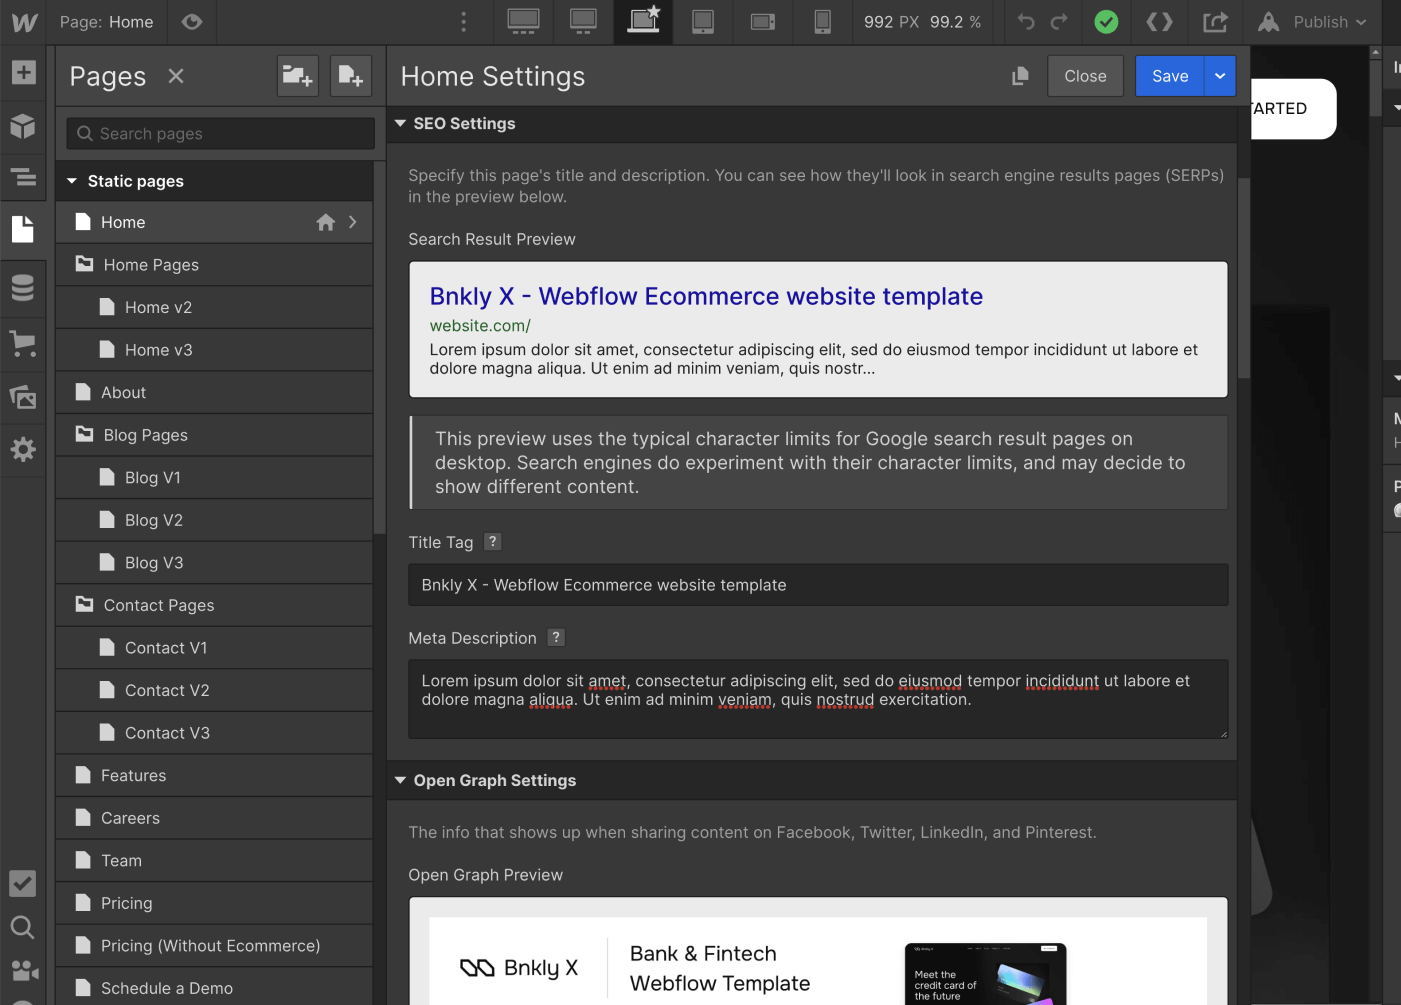
Task: Click the Open Graph preview image
Action: [818, 960]
